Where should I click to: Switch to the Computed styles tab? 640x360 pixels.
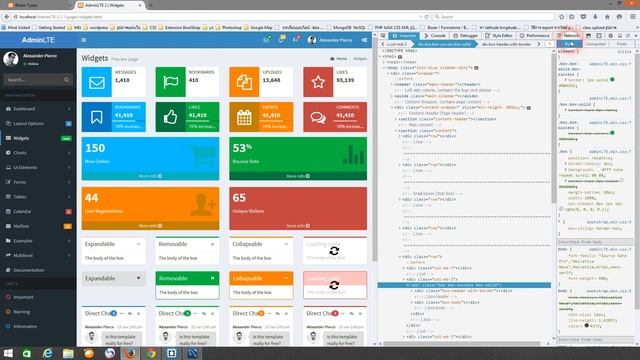pos(596,44)
